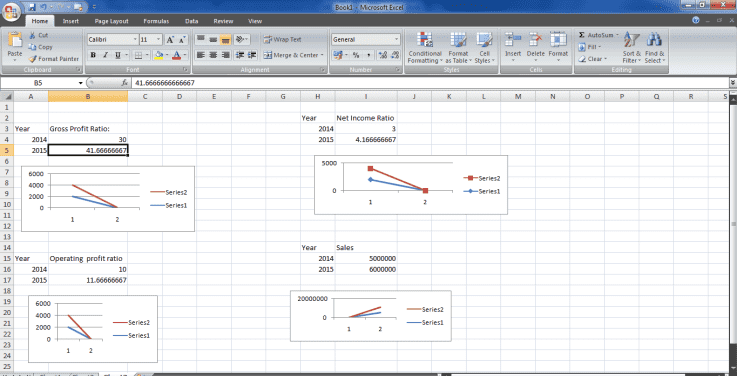Image resolution: width=737 pixels, height=376 pixels.
Task: Click the Paste clipboard icon
Action: tap(15, 41)
